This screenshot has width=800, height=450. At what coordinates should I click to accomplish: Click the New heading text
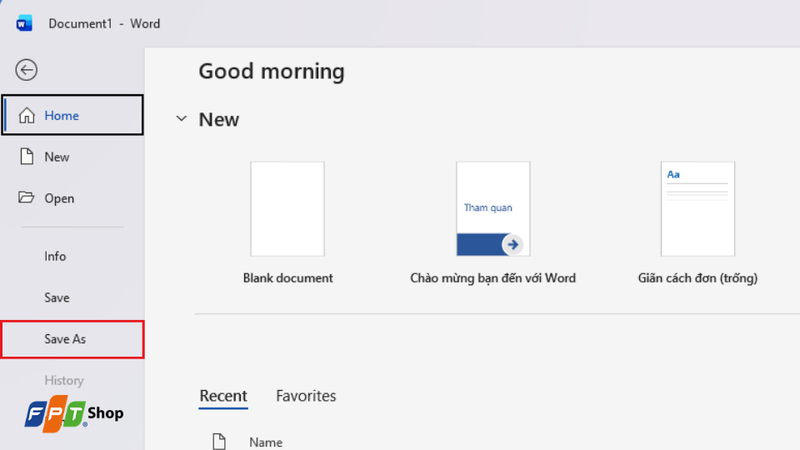point(219,119)
